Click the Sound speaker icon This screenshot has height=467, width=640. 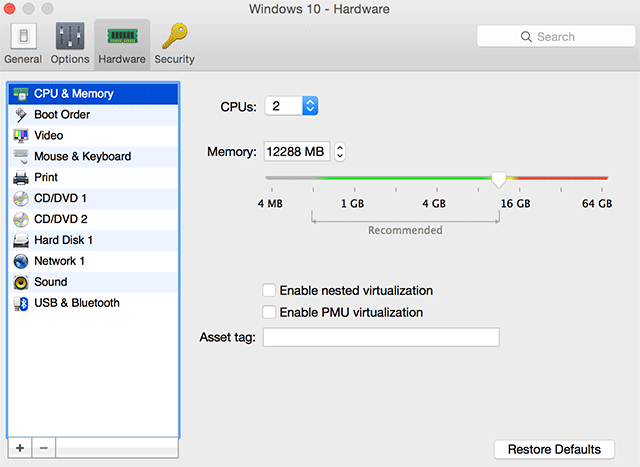point(21,282)
